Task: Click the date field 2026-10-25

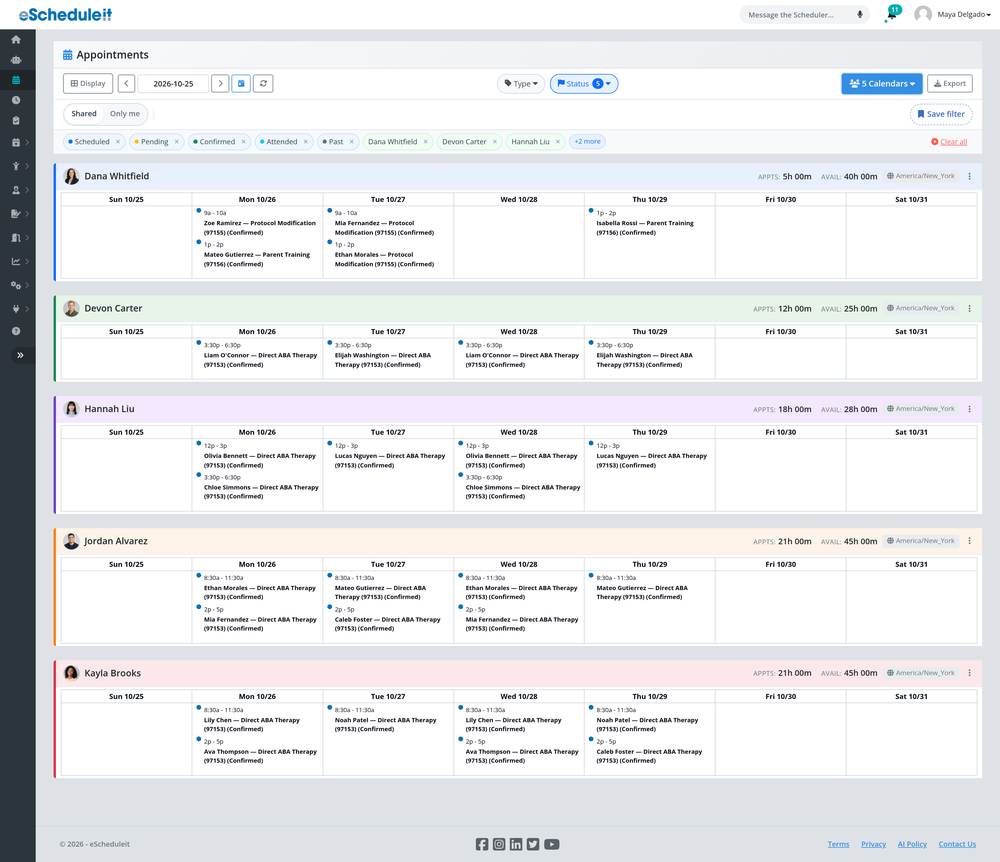Action: tap(173, 84)
